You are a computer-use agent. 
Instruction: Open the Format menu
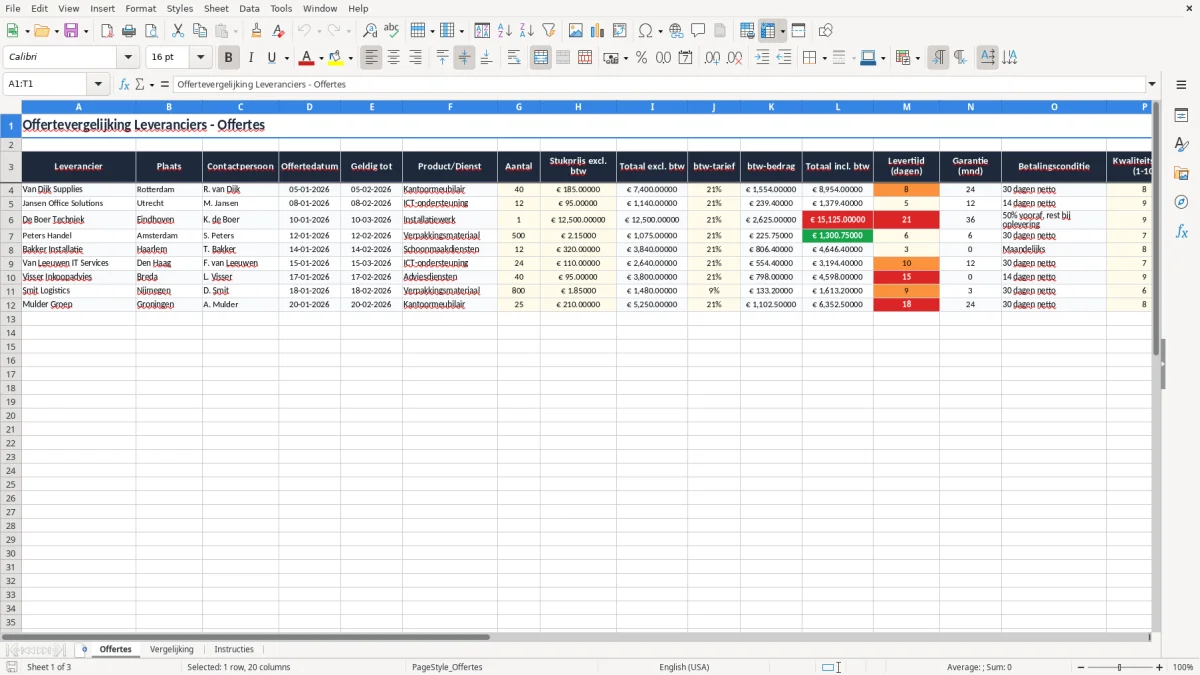(x=140, y=8)
